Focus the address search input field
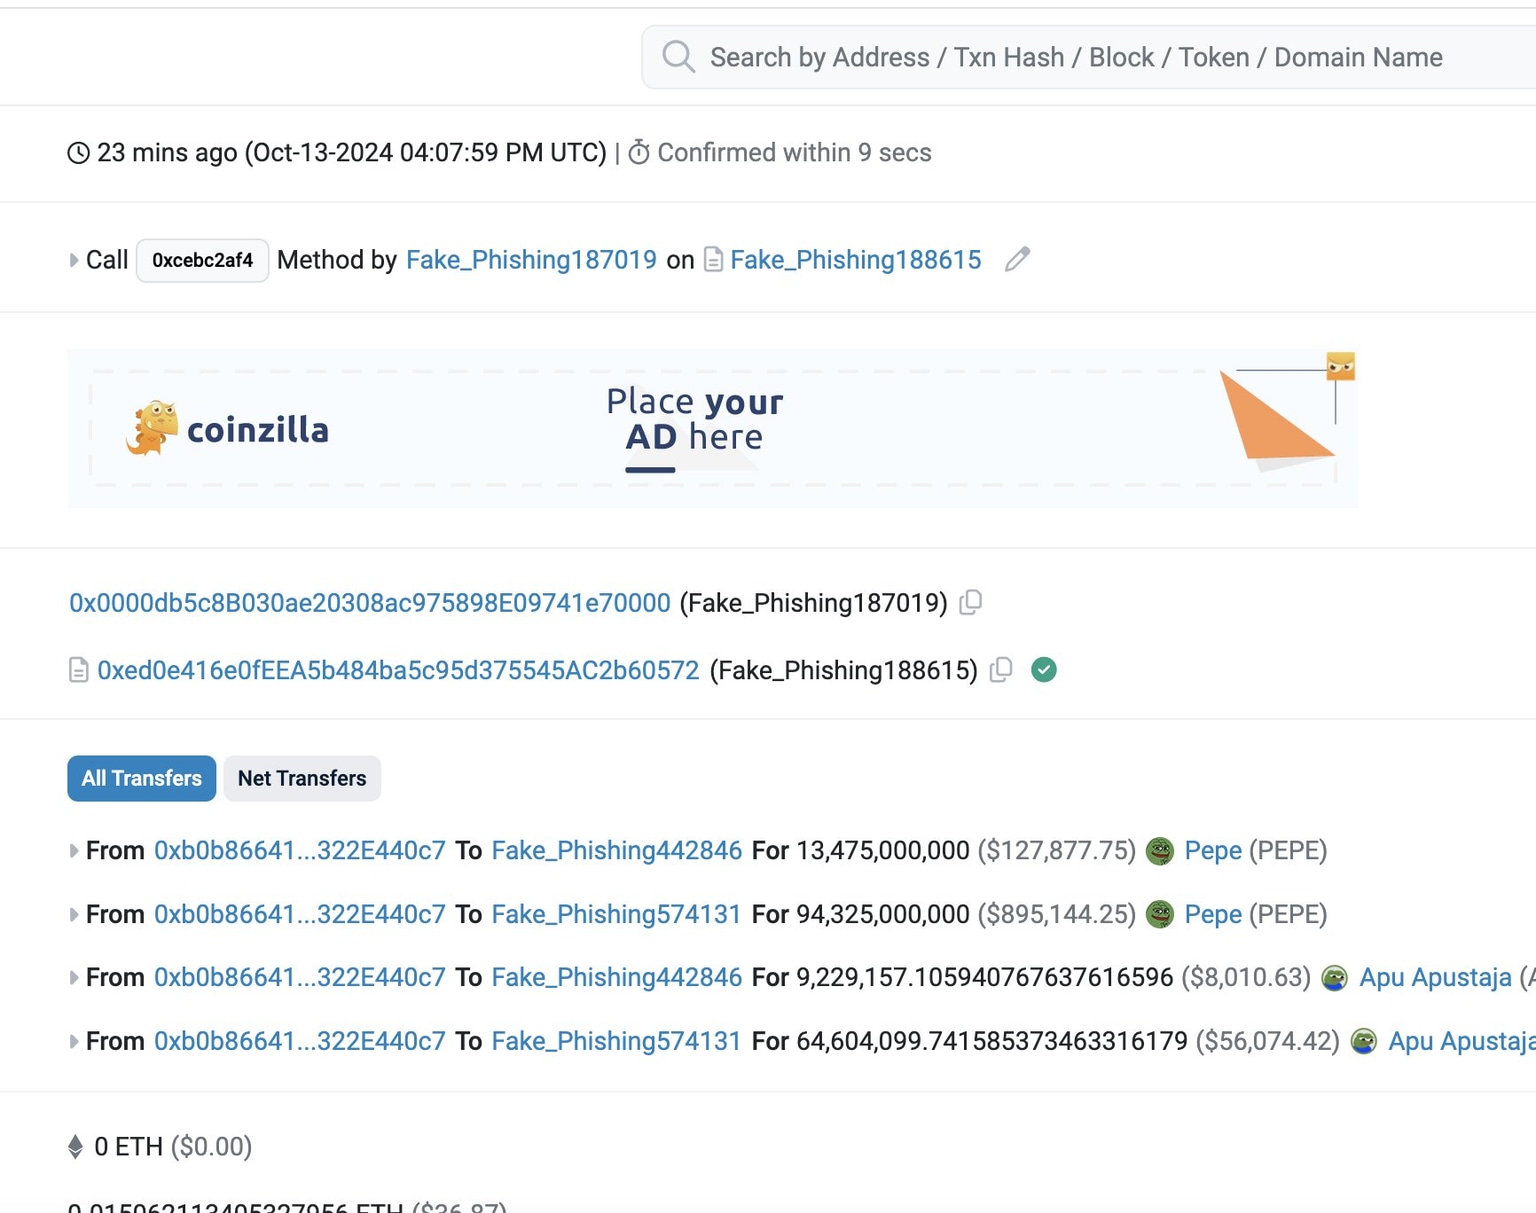1536x1213 pixels. 1076,57
